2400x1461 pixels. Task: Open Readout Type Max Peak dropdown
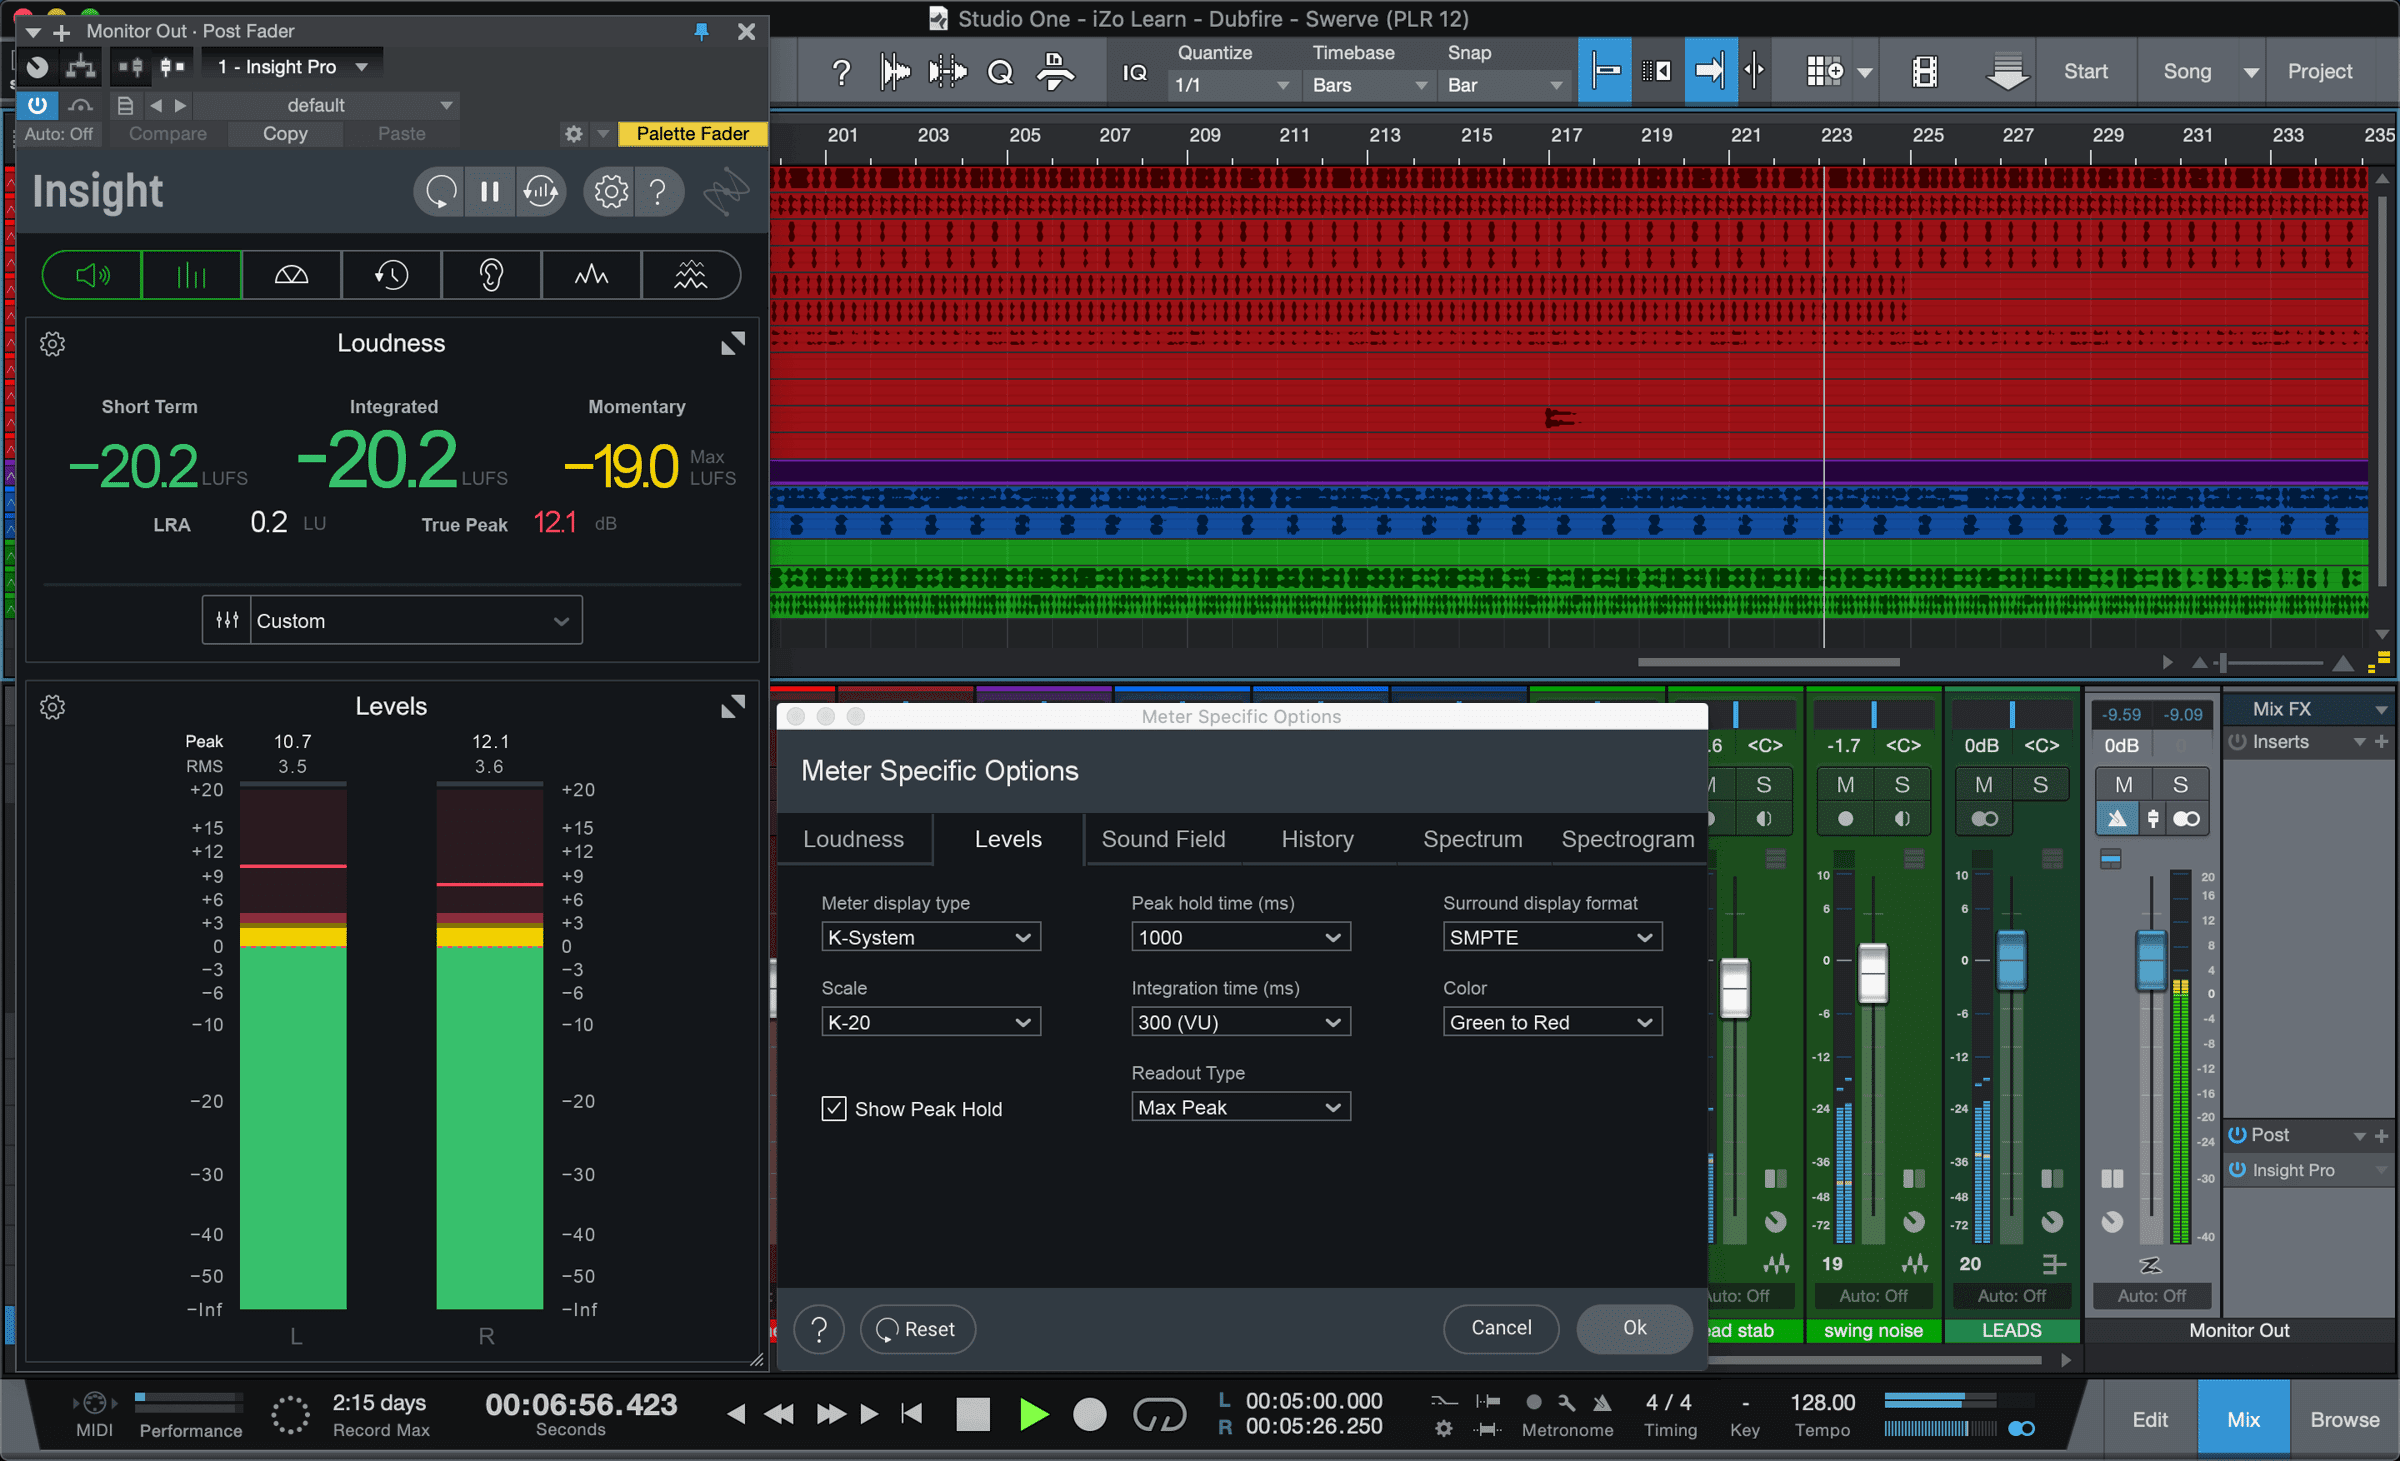(1240, 1107)
